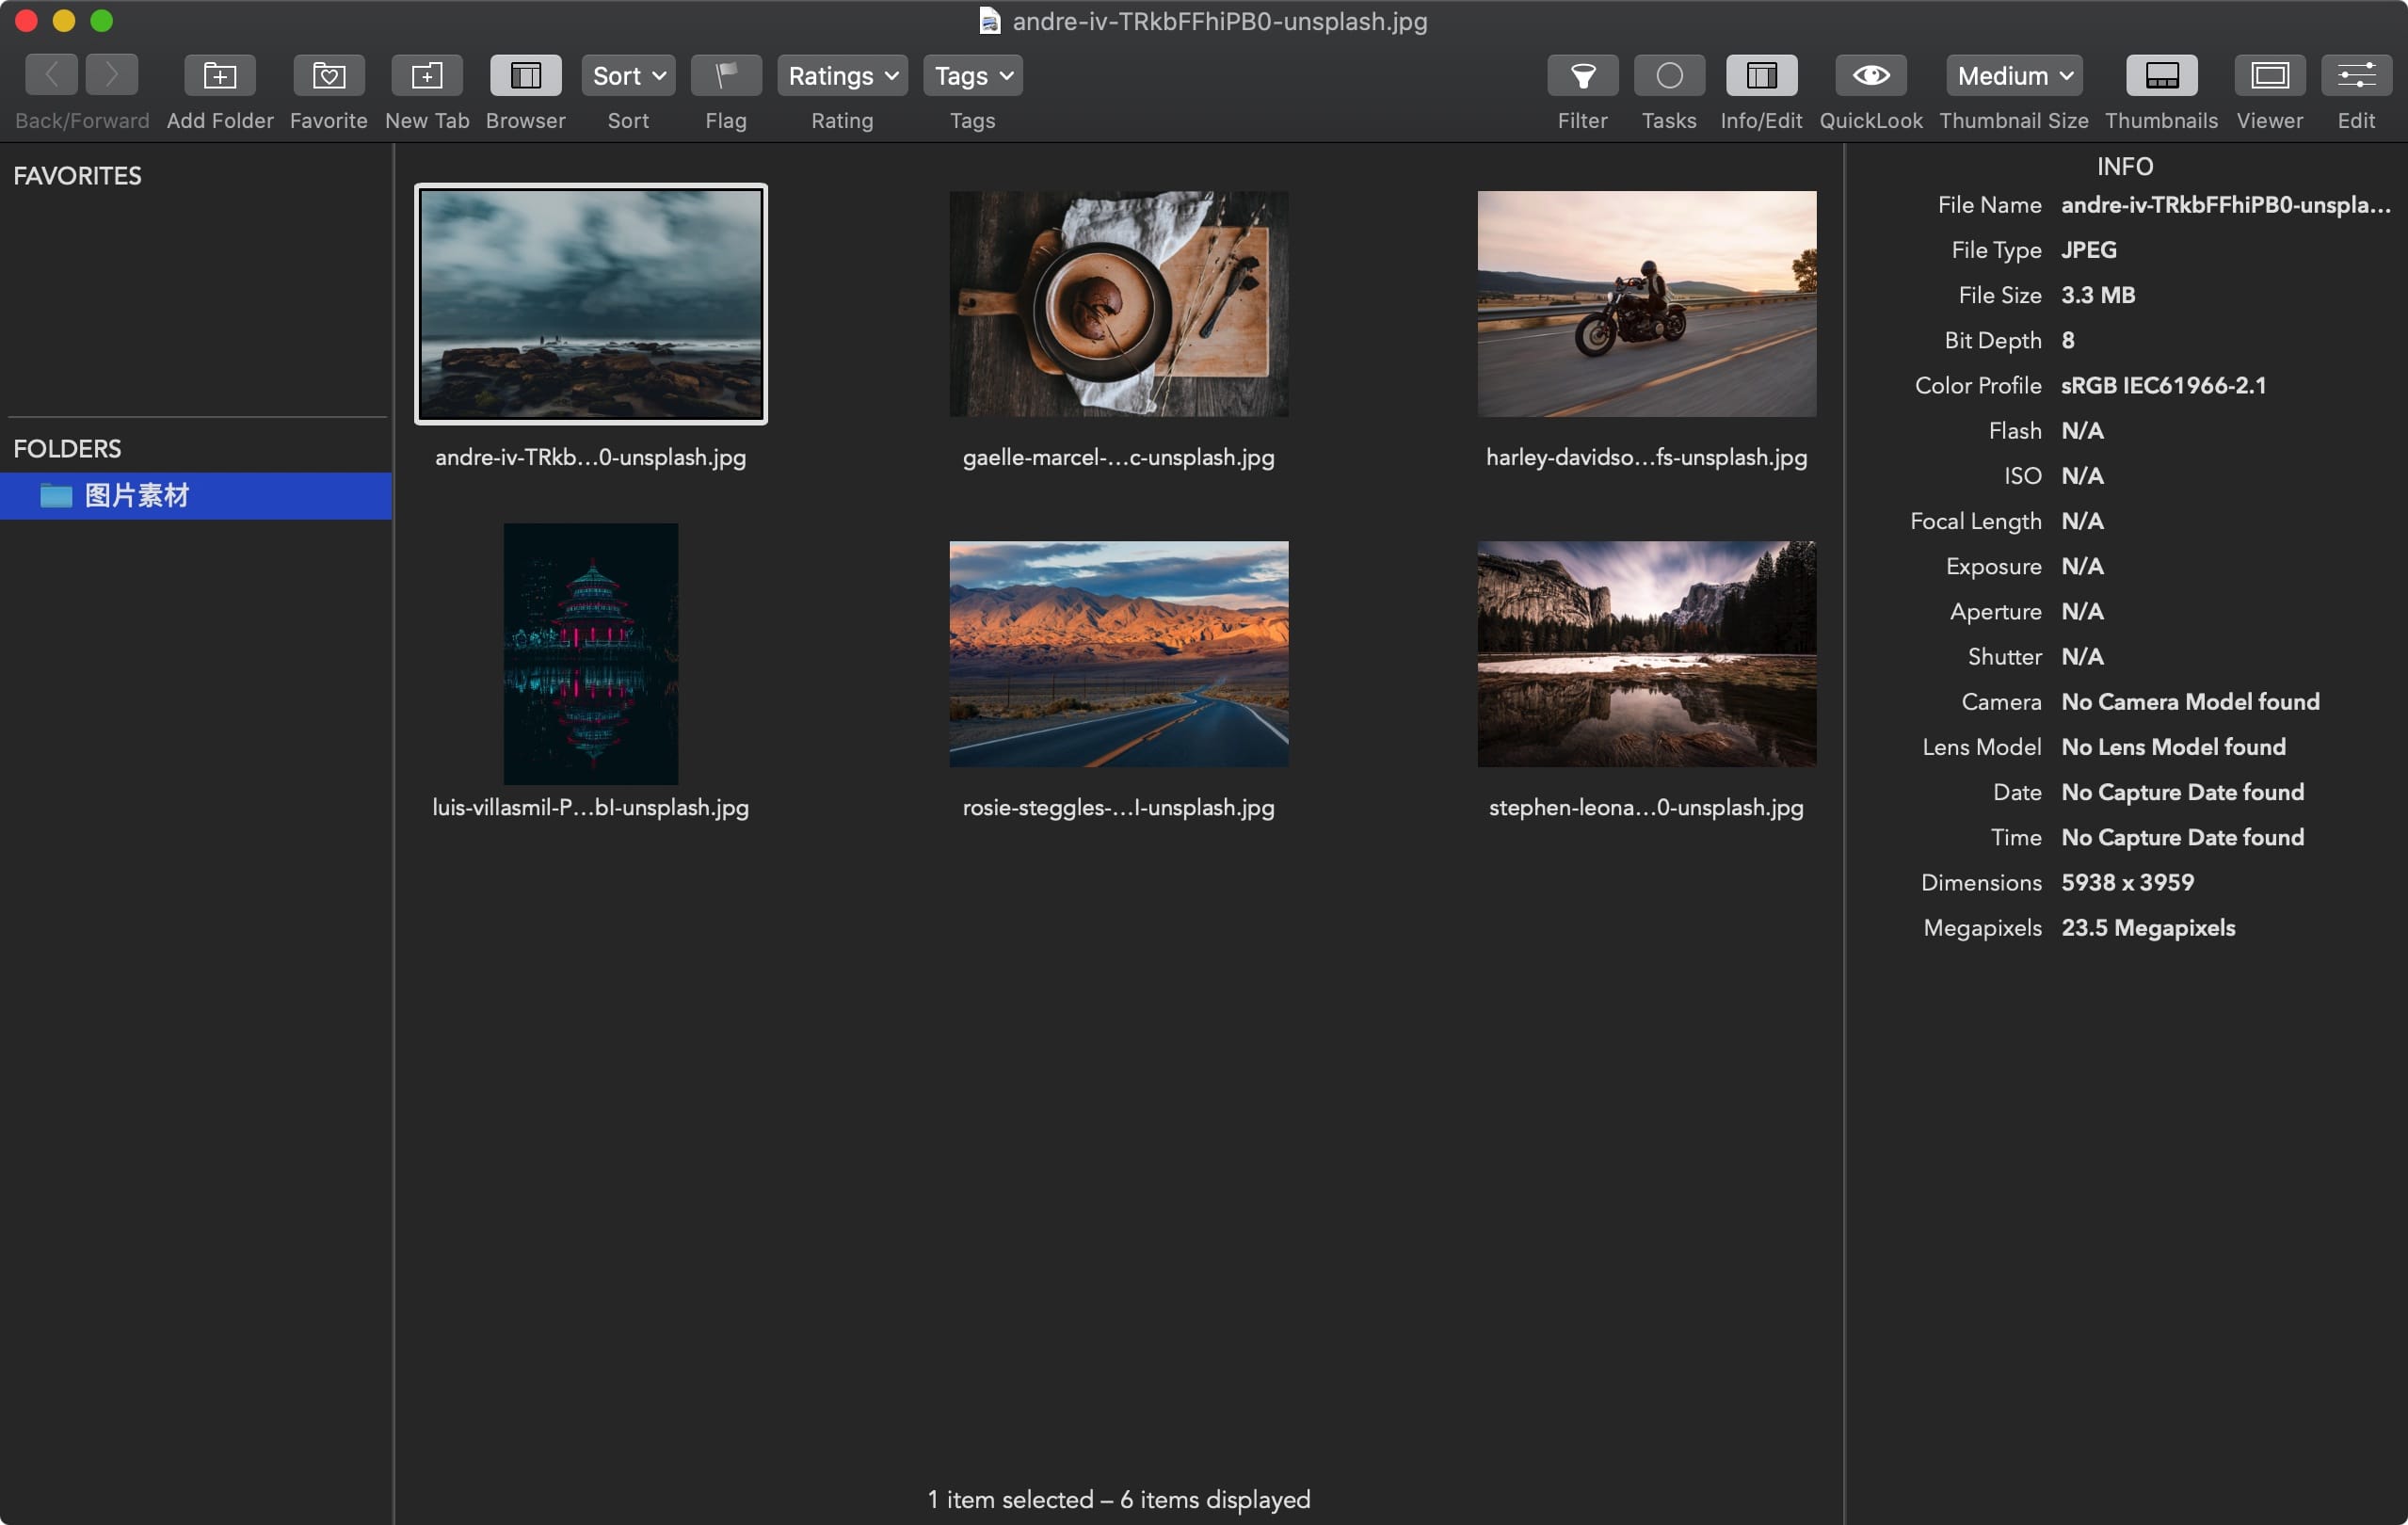Expand the Sort dropdown
This screenshot has width=2408, height=1525.
(x=628, y=76)
